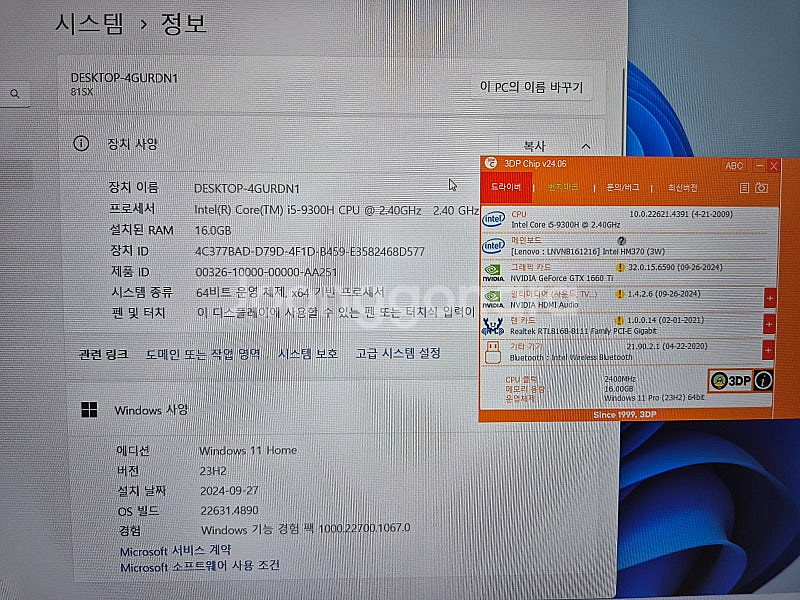Click the ABC language button in 3DP Chip
The width and height of the screenshot is (800, 600).
734,166
